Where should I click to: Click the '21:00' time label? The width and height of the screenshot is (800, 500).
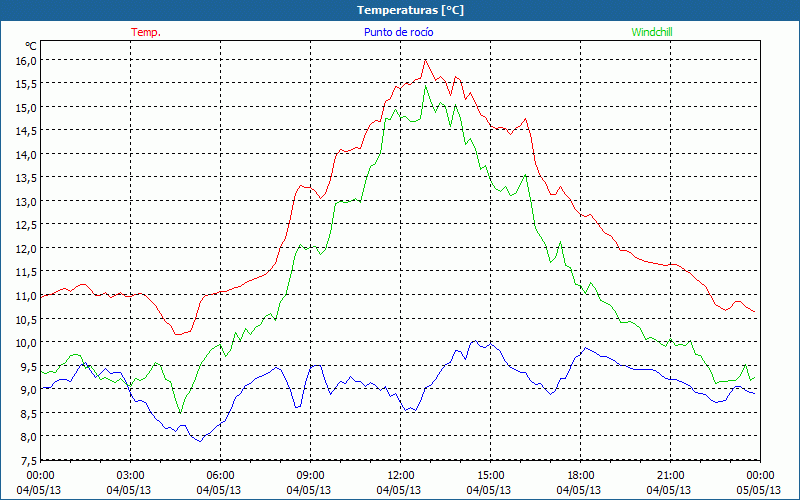[670, 475]
